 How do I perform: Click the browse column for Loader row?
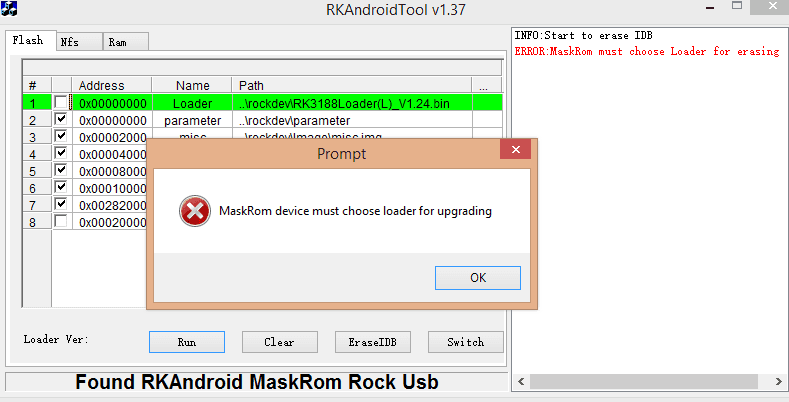[487, 103]
